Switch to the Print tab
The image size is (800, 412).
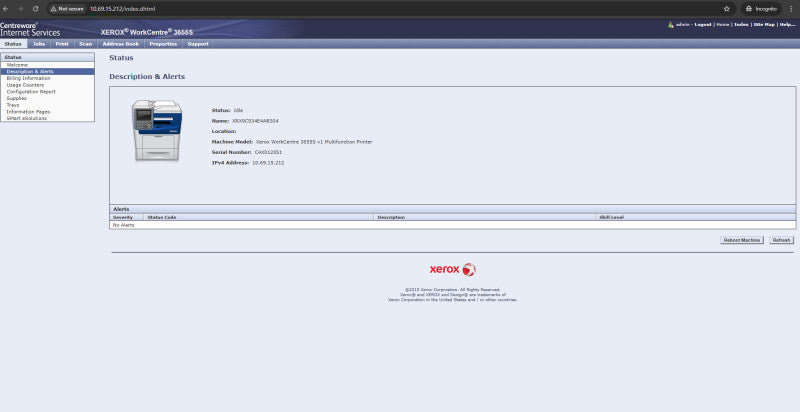pyautogui.click(x=62, y=44)
